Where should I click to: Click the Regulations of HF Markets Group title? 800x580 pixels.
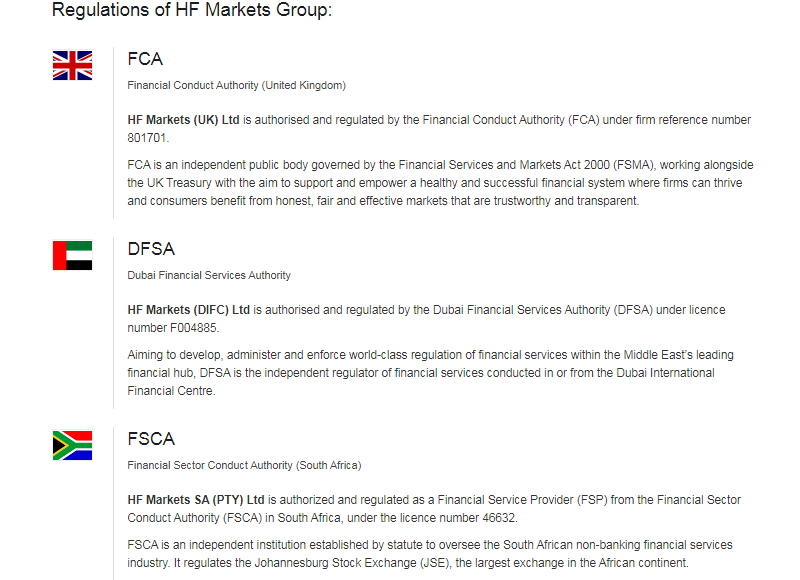192,10
